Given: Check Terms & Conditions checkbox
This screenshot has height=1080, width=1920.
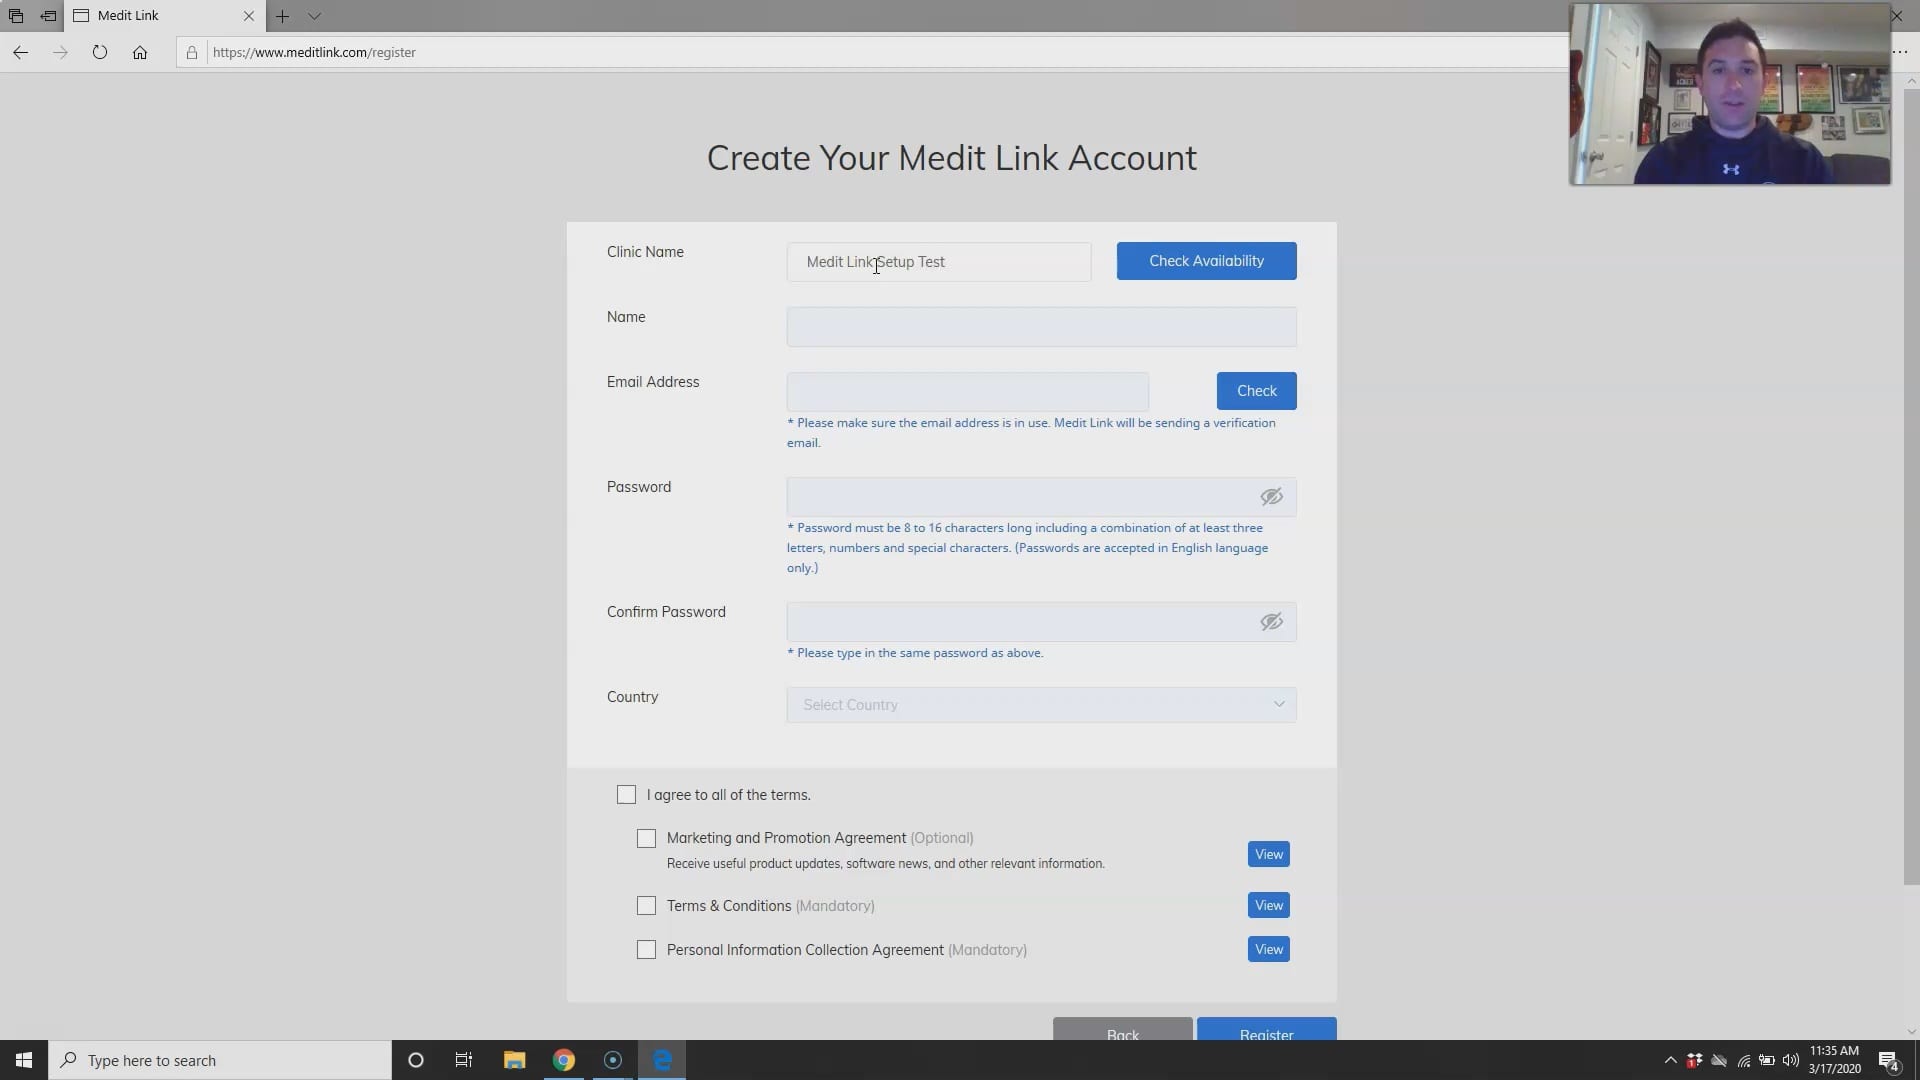Looking at the screenshot, I should coord(646,906).
